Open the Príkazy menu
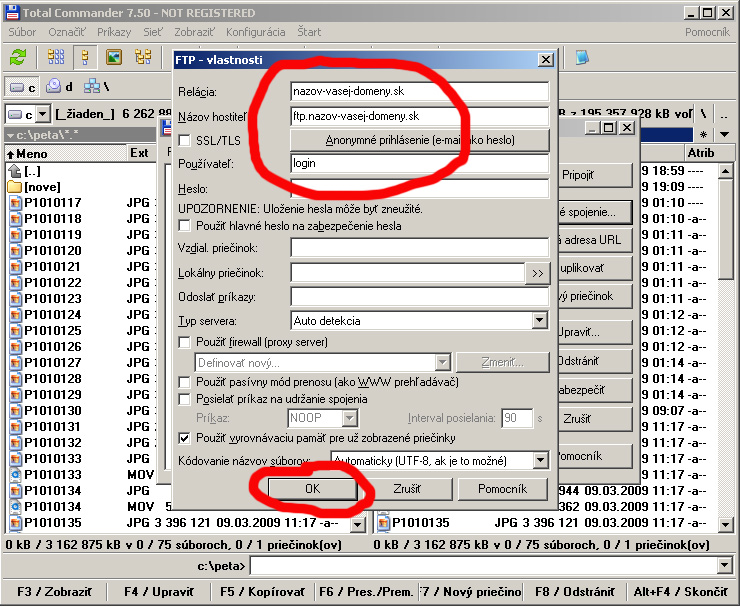 click(114, 32)
